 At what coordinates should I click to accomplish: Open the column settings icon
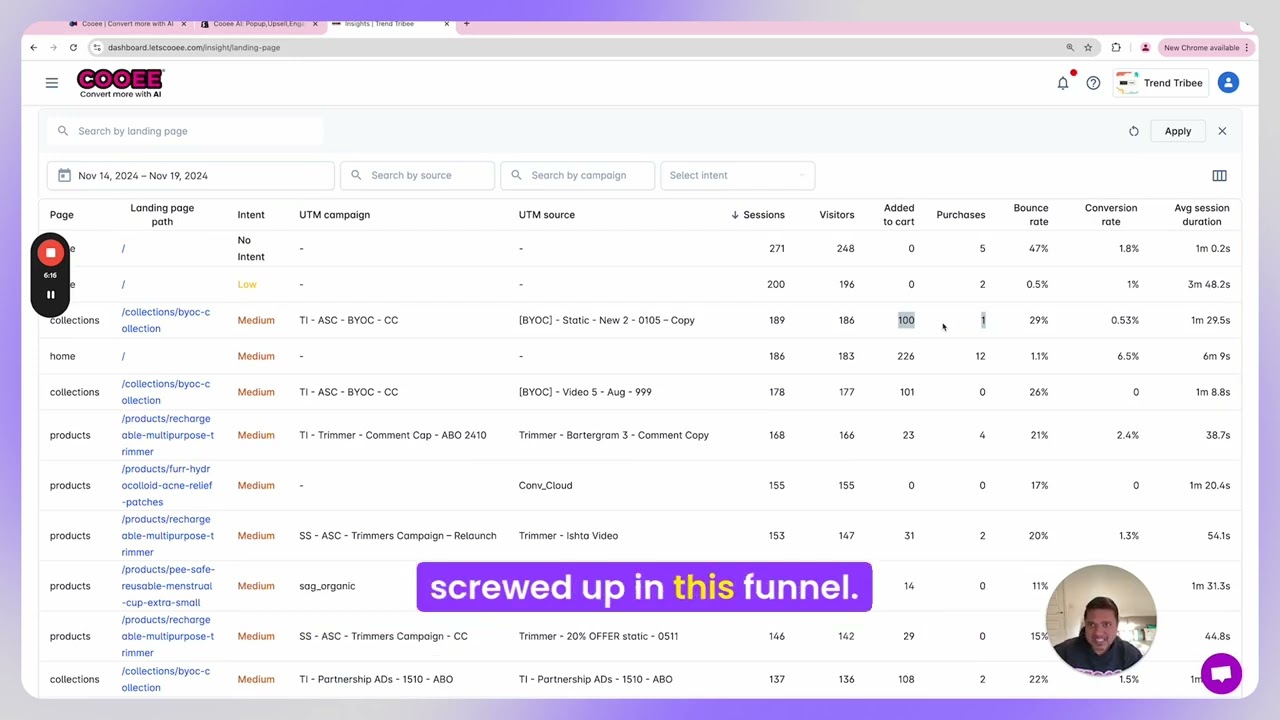click(1219, 175)
